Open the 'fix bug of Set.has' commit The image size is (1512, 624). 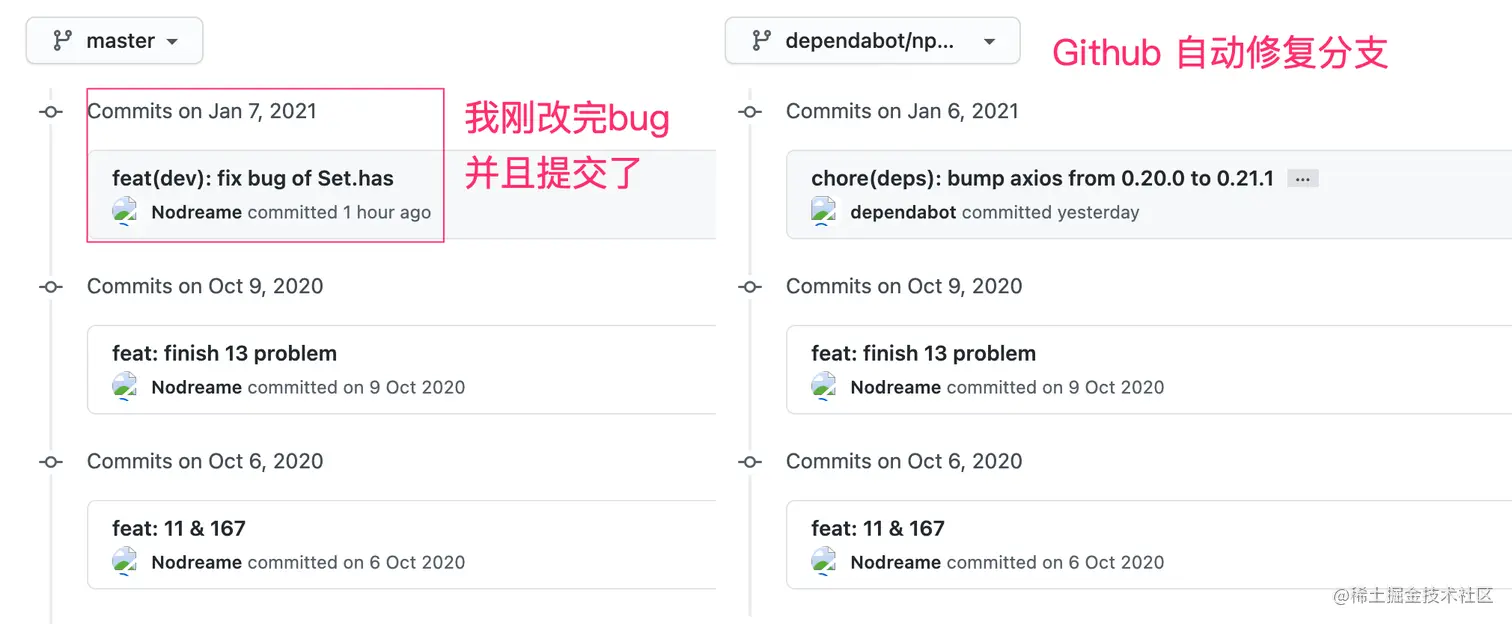pyautogui.click(x=253, y=179)
